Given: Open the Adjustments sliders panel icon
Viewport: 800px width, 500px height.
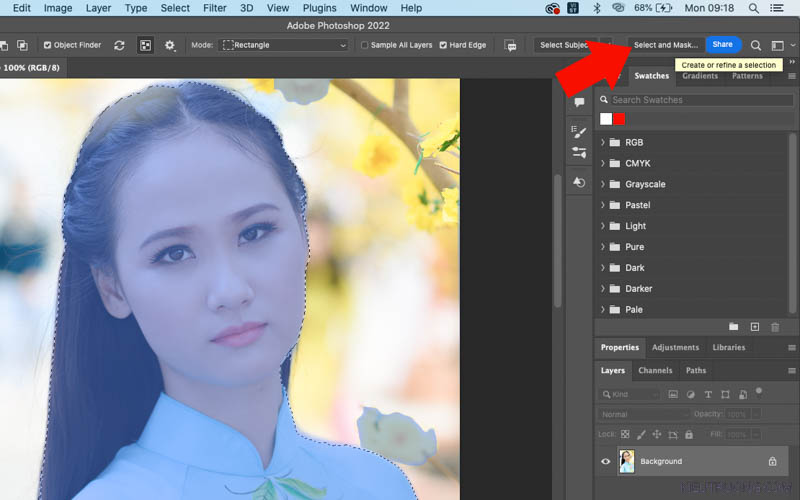Looking at the screenshot, I should point(579,152).
